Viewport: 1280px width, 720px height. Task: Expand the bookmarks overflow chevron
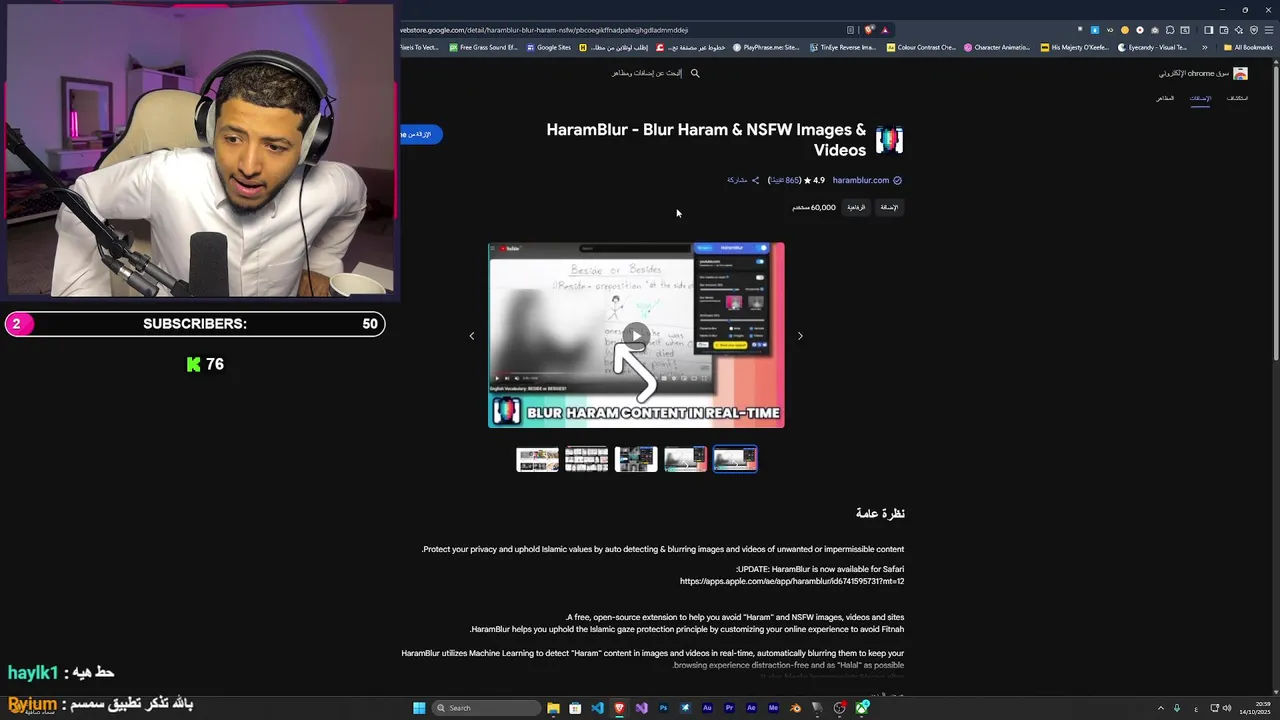point(1204,47)
